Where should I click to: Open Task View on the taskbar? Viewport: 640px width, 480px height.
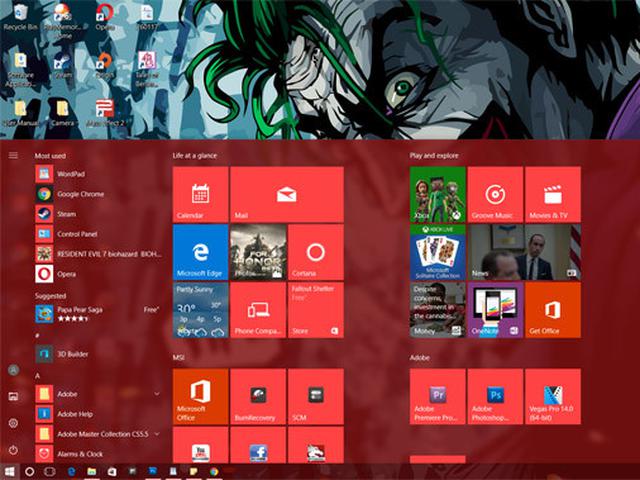[x=50, y=472]
